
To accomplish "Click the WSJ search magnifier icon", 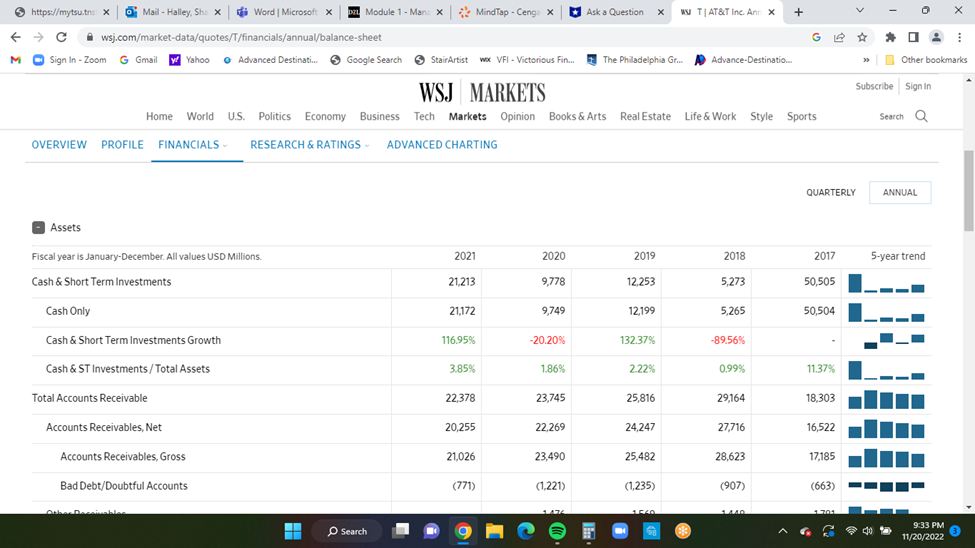I will click(x=922, y=116).
